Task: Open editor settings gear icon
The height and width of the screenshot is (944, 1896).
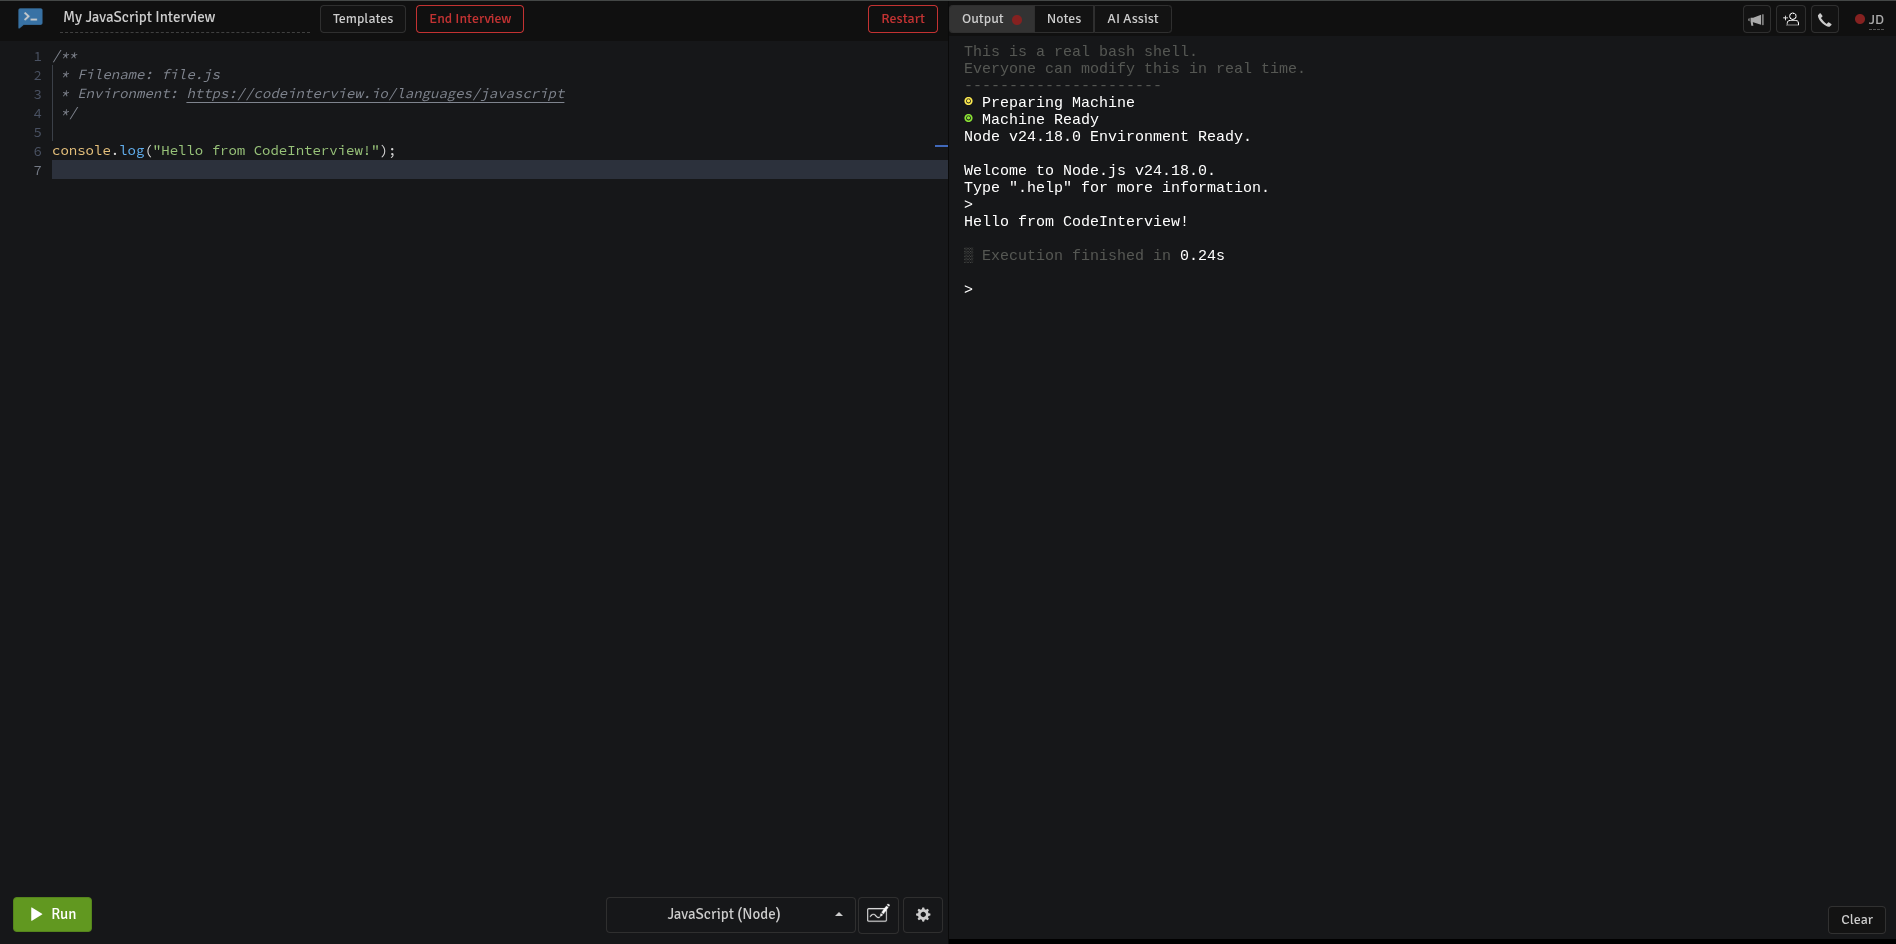Action: (x=923, y=914)
